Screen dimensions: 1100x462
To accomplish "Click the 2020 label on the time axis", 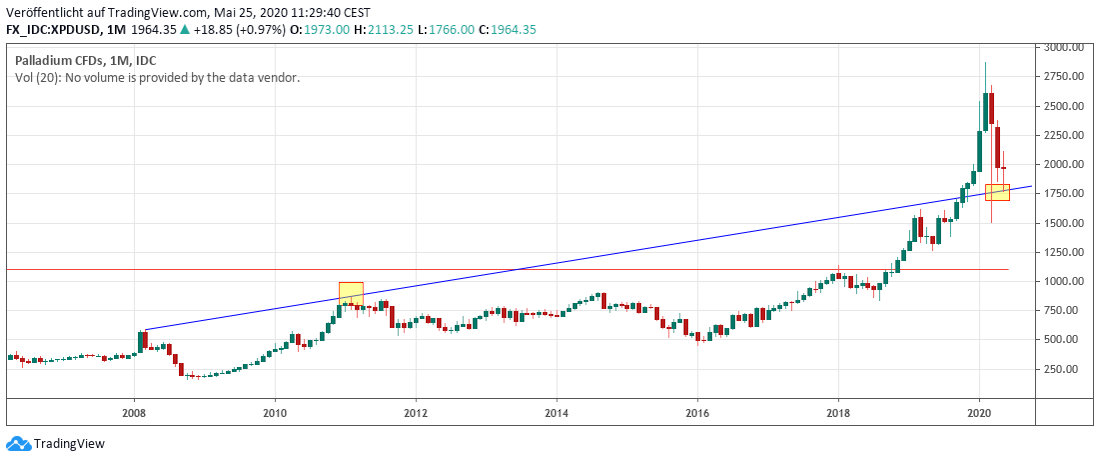I will tap(980, 411).
